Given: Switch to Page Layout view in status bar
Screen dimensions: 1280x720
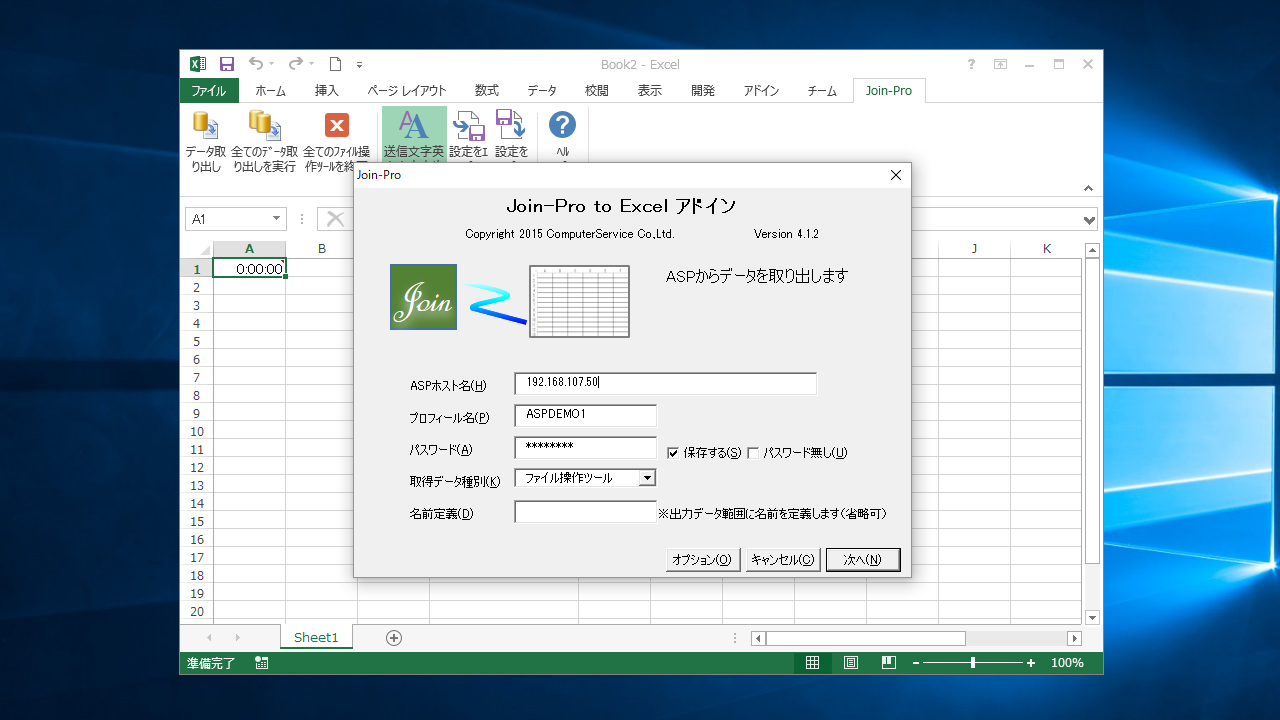Looking at the screenshot, I should pos(850,663).
